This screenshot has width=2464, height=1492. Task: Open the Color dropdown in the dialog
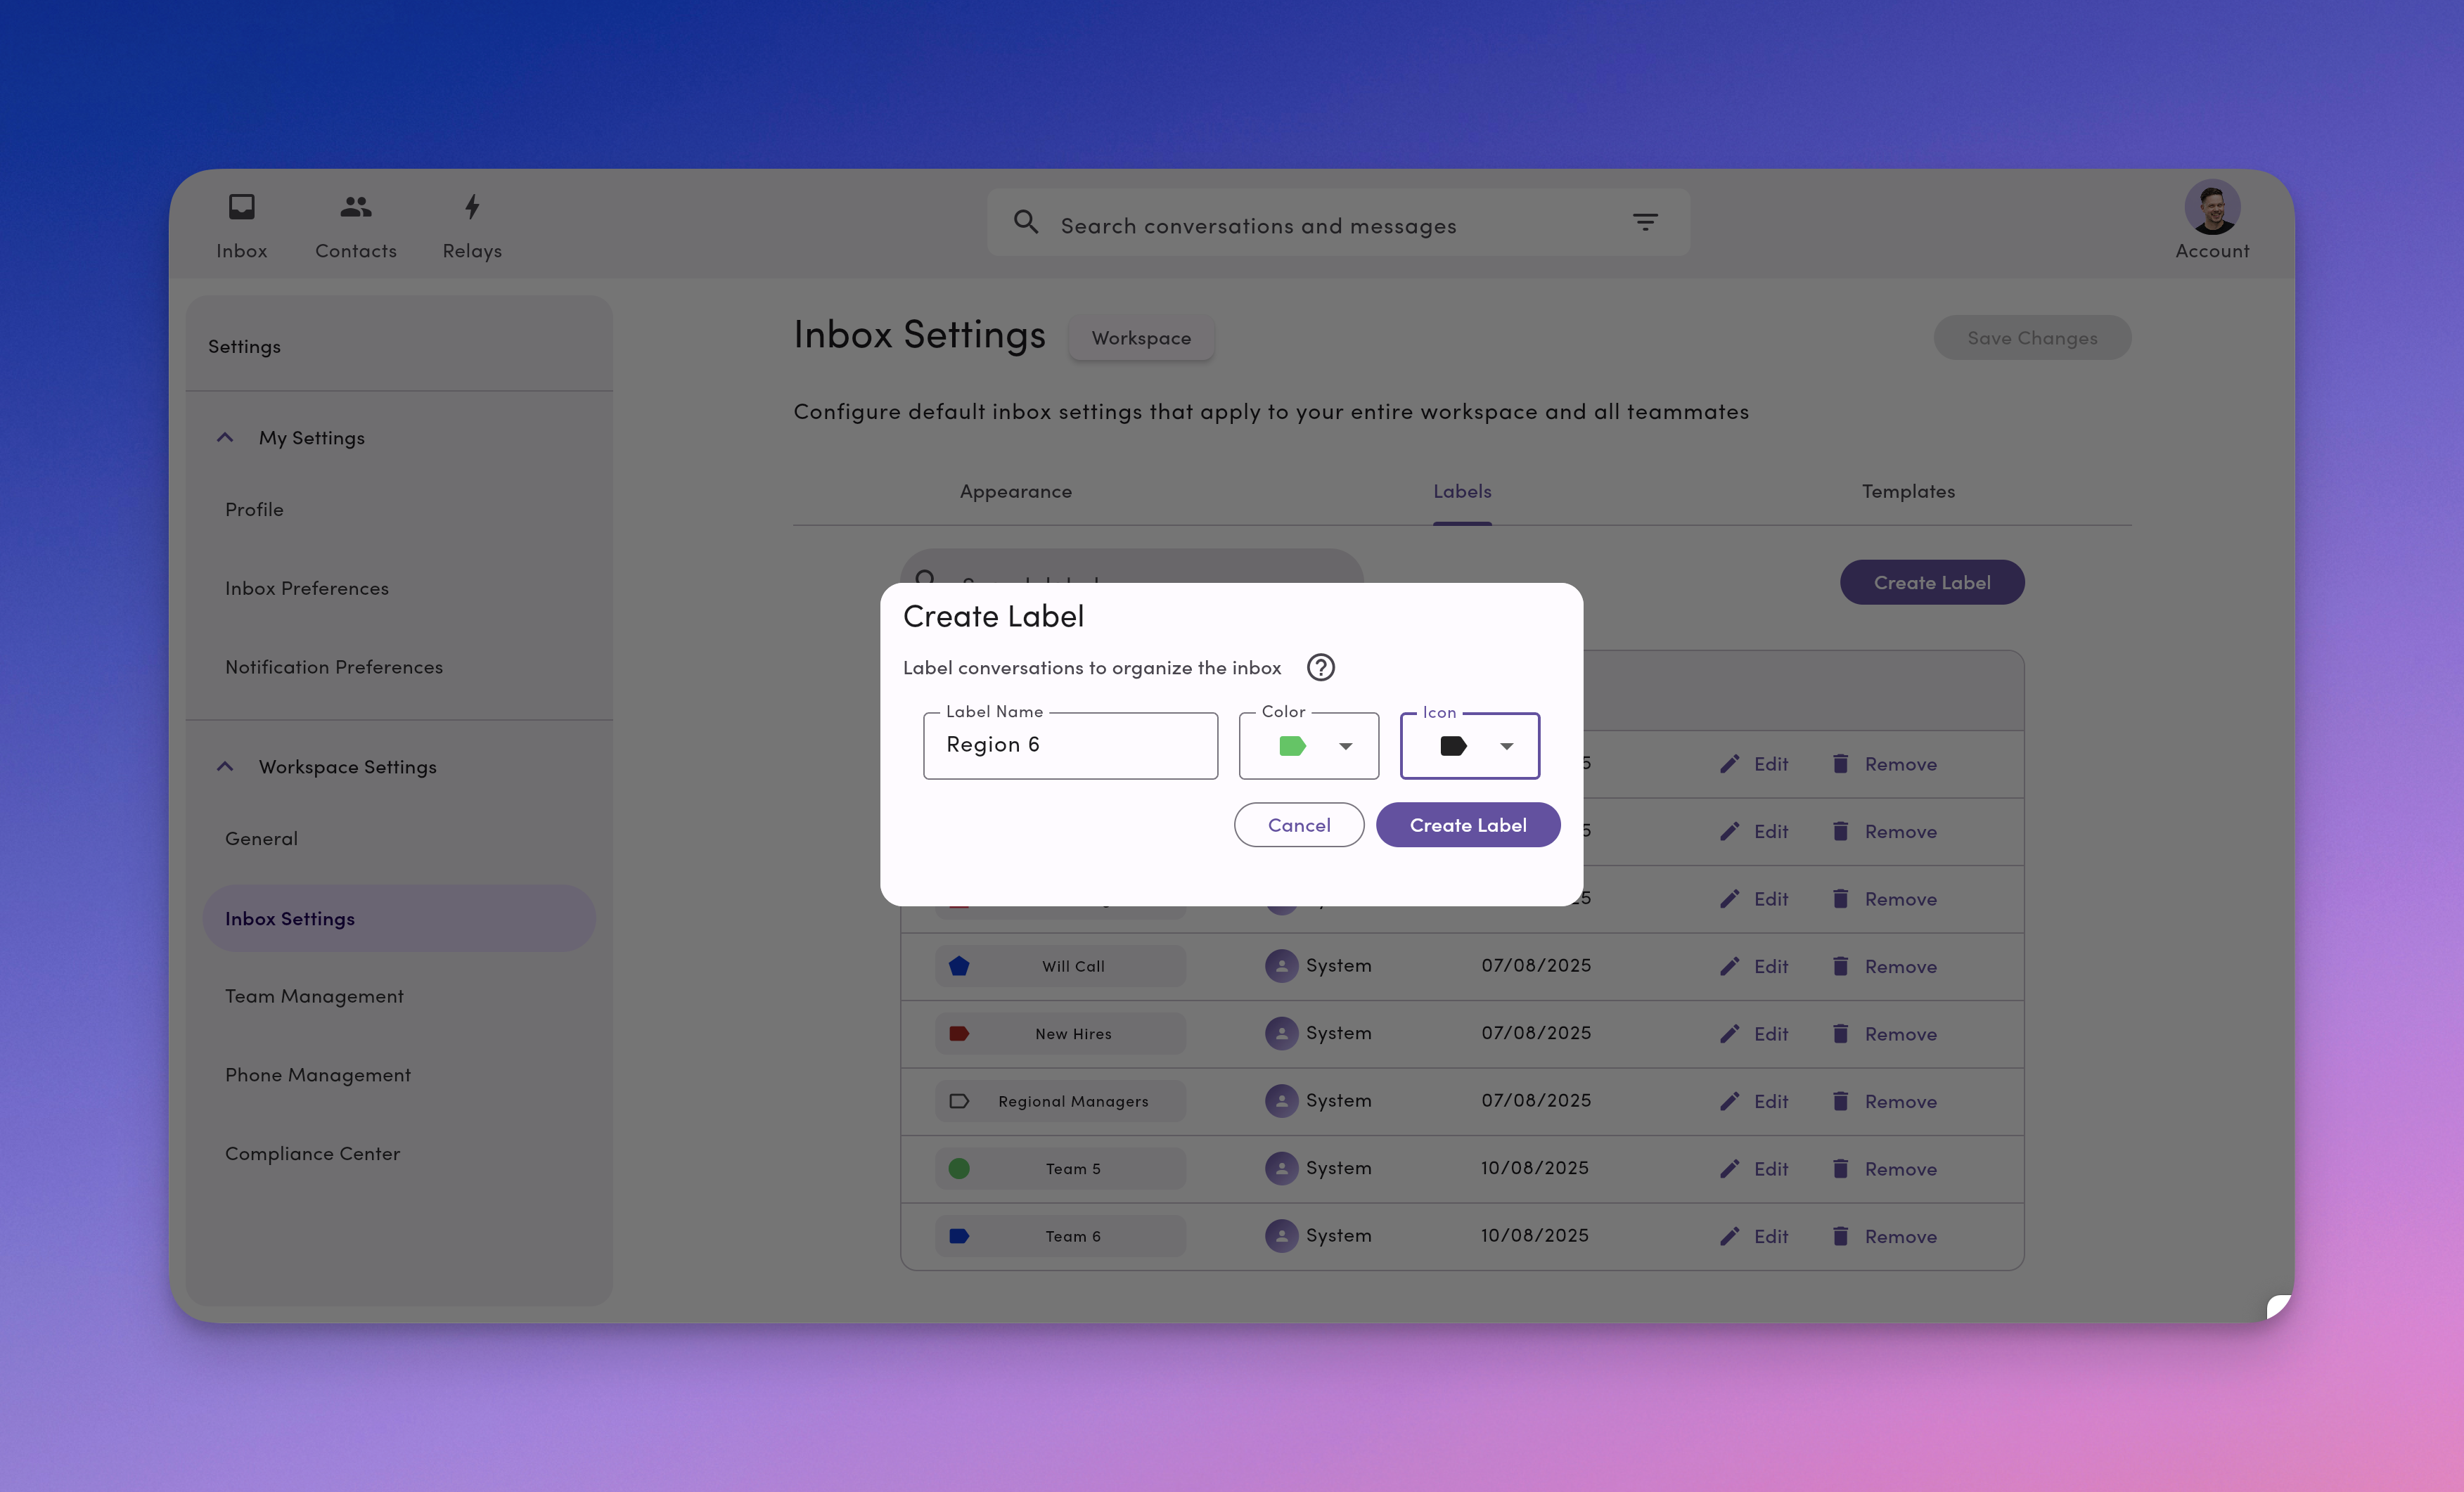1347,745
